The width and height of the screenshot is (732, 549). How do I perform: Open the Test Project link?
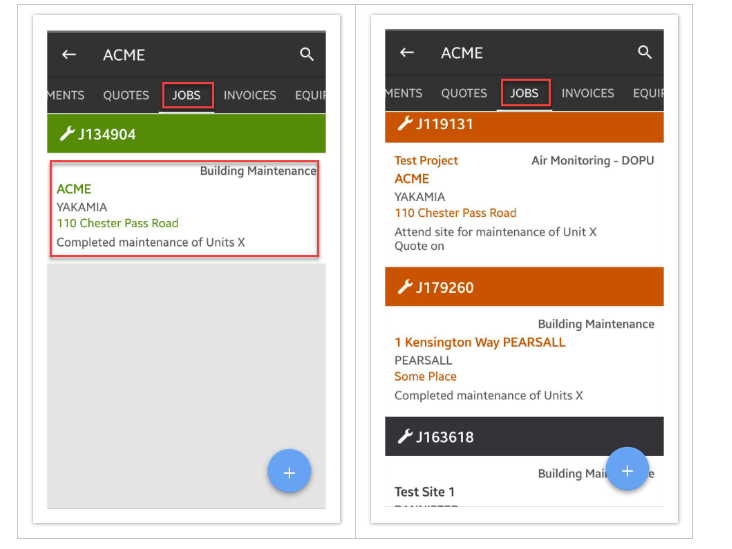pos(426,161)
